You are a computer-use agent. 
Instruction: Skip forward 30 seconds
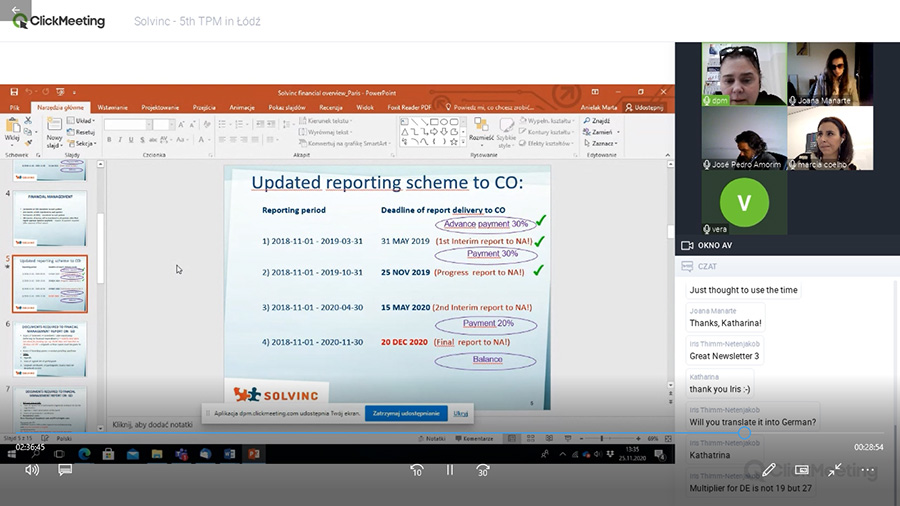pos(483,470)
